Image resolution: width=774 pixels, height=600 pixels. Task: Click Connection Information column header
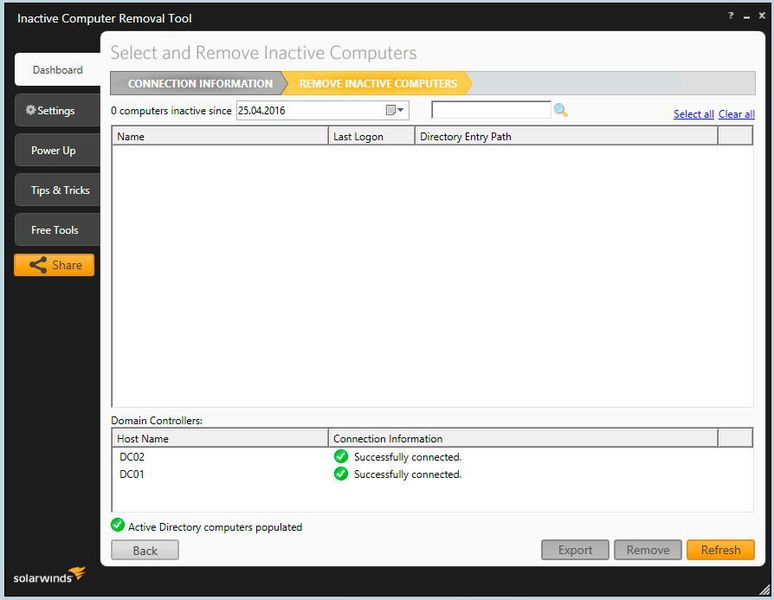523,438
